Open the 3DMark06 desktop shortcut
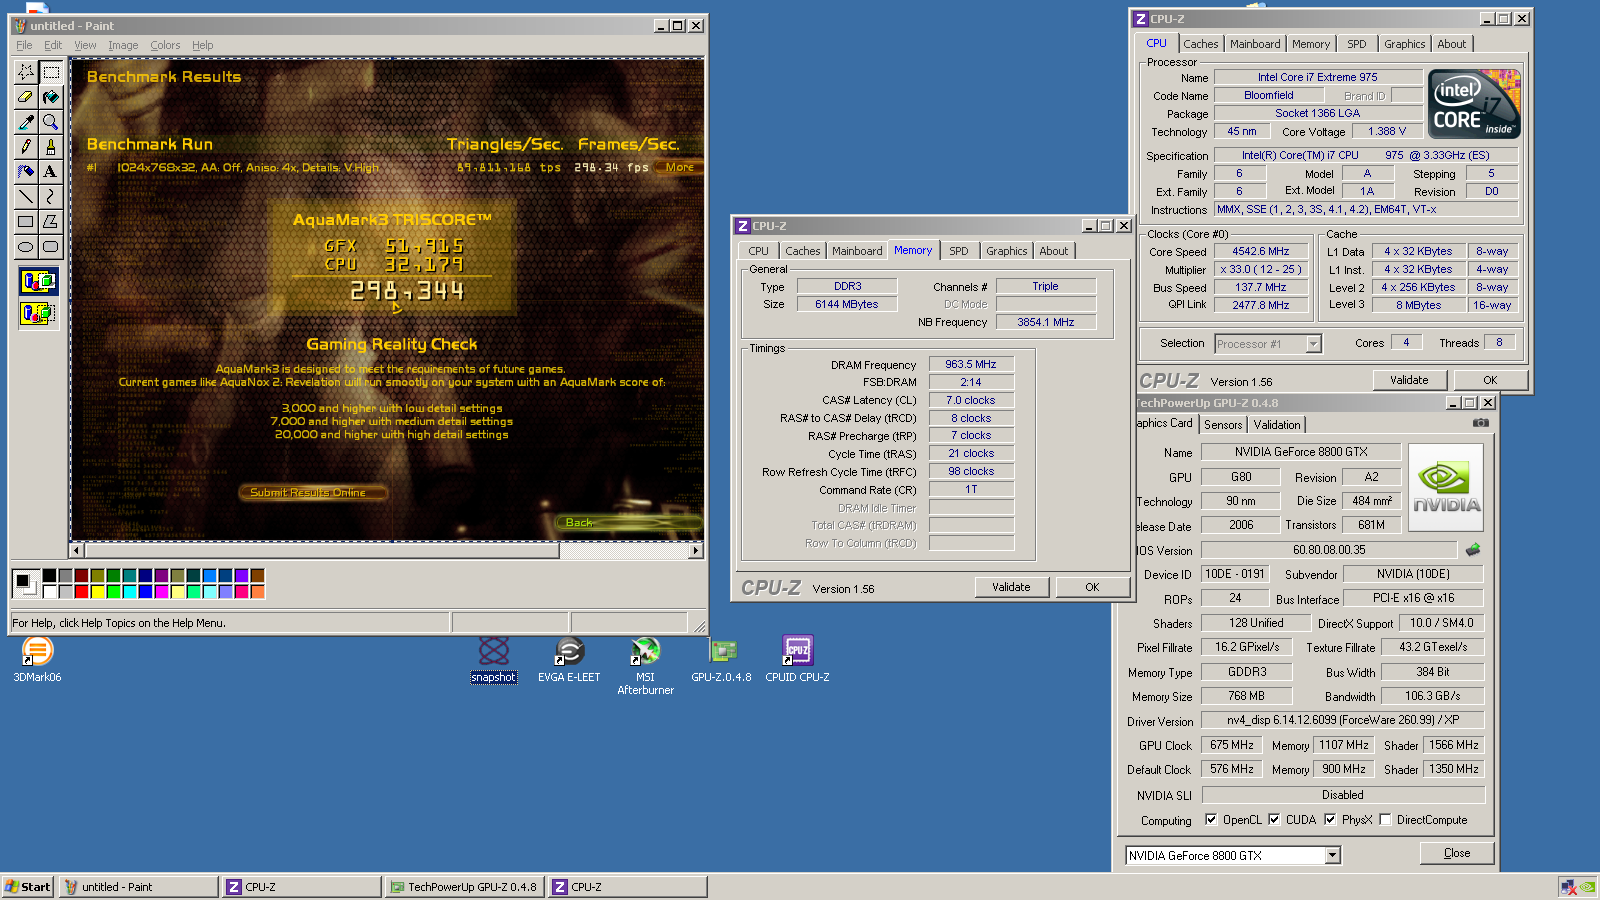The height and width of the screenshot is (900, 1600). pos(37,660)
